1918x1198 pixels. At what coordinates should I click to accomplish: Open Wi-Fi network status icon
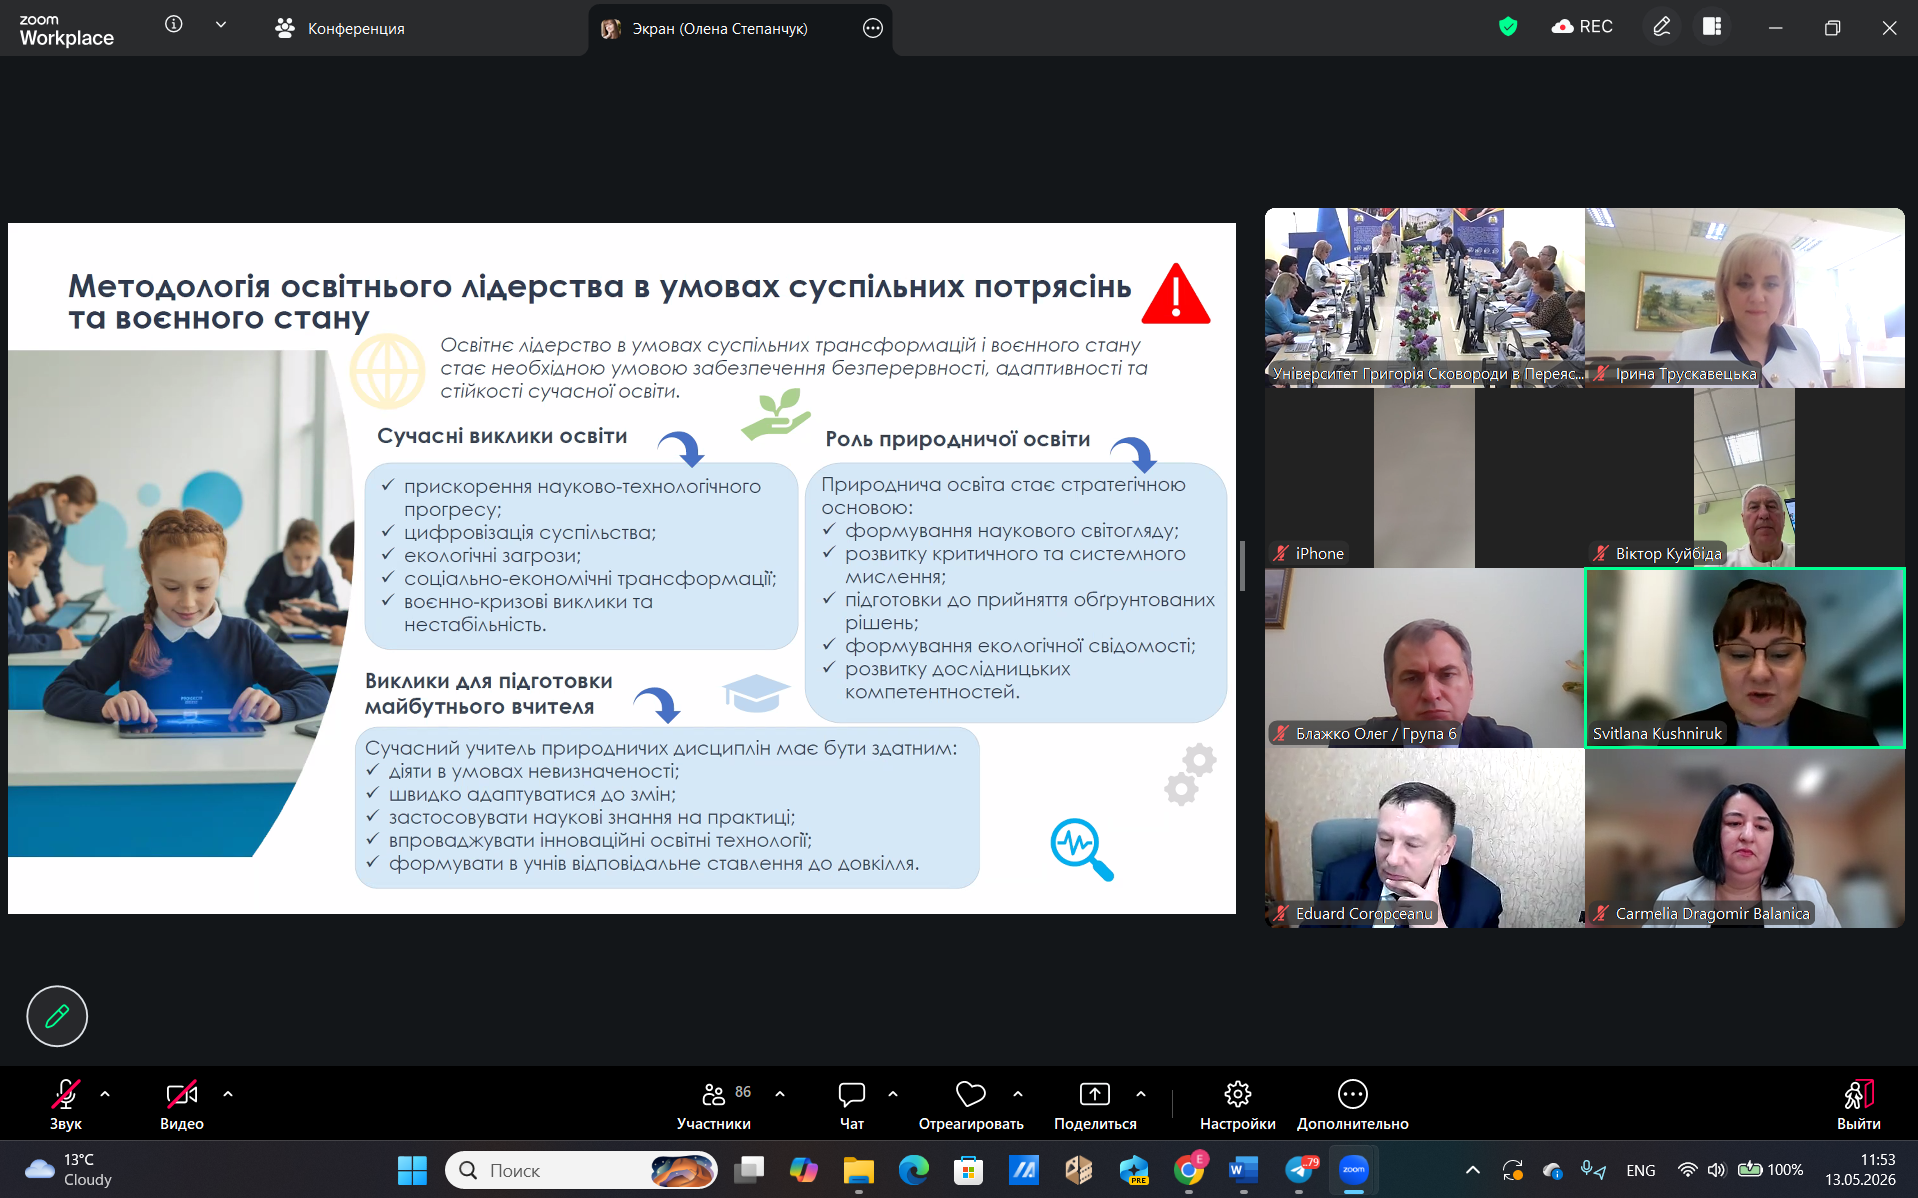pos(1687,1170)
